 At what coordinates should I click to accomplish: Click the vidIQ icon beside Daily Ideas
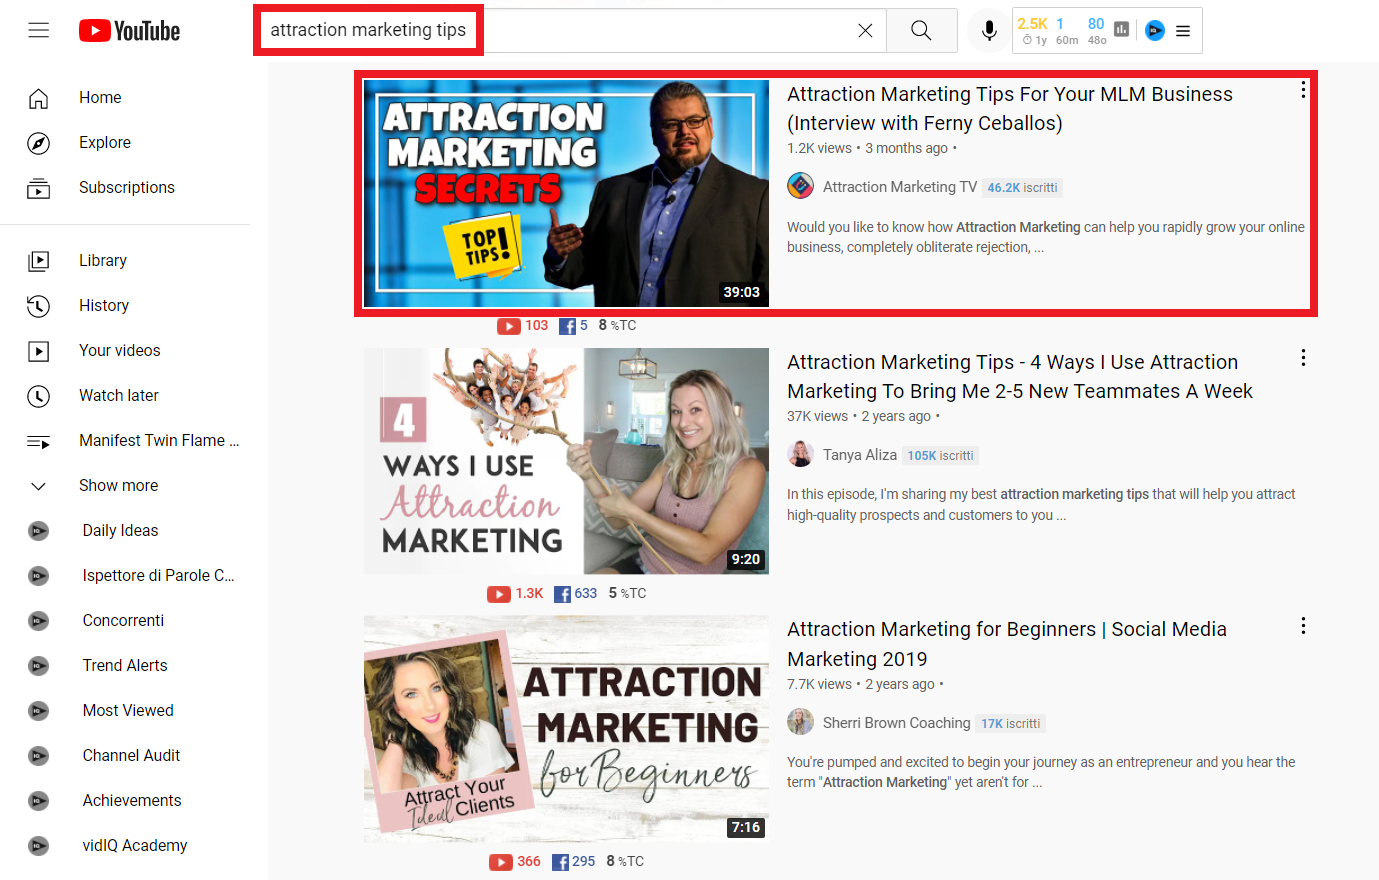coord(38,531)
